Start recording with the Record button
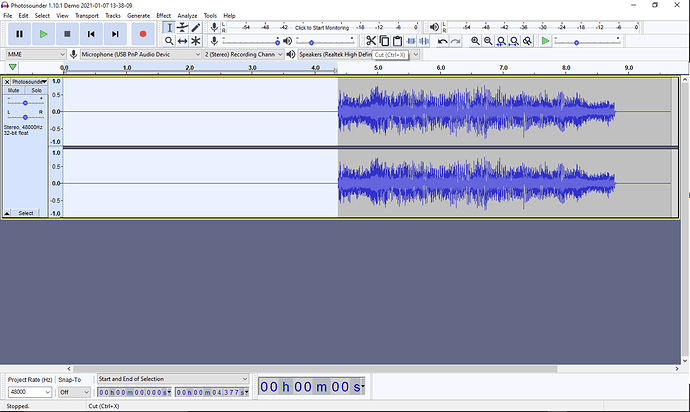690x412 pixels. (x=143, y=34)
